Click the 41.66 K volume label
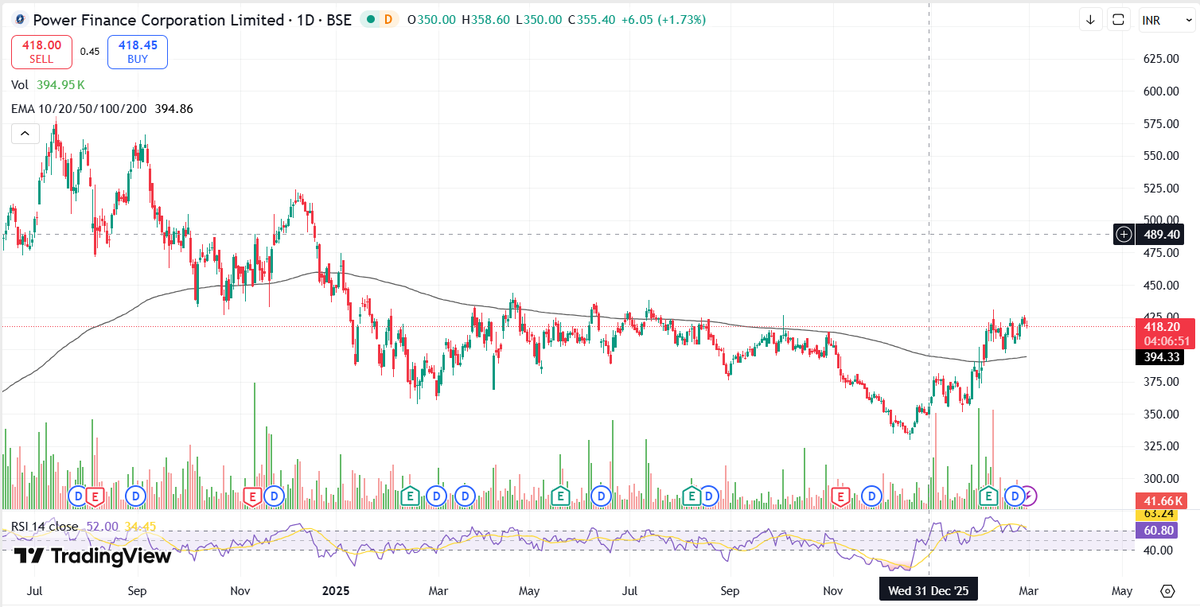 pos(1160,500)
